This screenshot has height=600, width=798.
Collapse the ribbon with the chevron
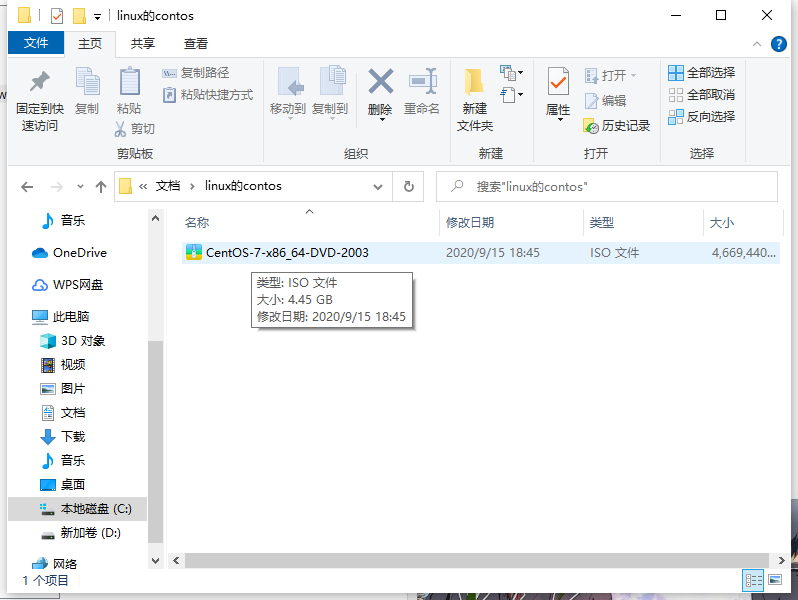click(757, 44)
